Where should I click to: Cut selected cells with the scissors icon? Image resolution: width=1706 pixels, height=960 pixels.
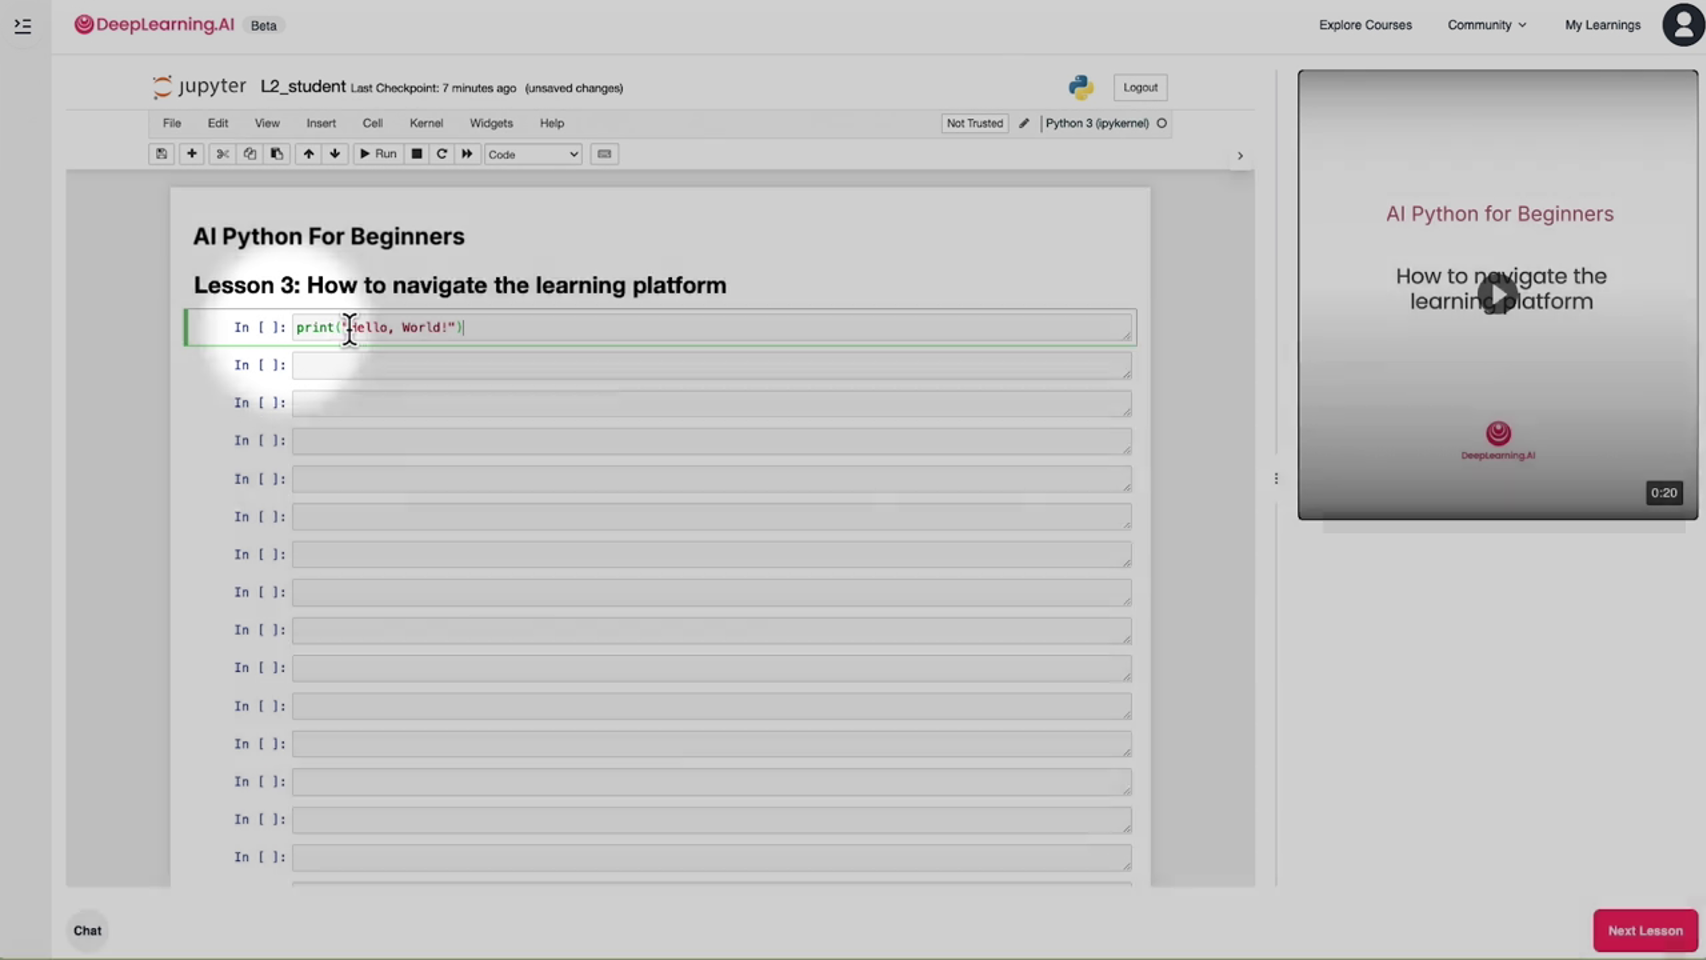coord(222,154)
